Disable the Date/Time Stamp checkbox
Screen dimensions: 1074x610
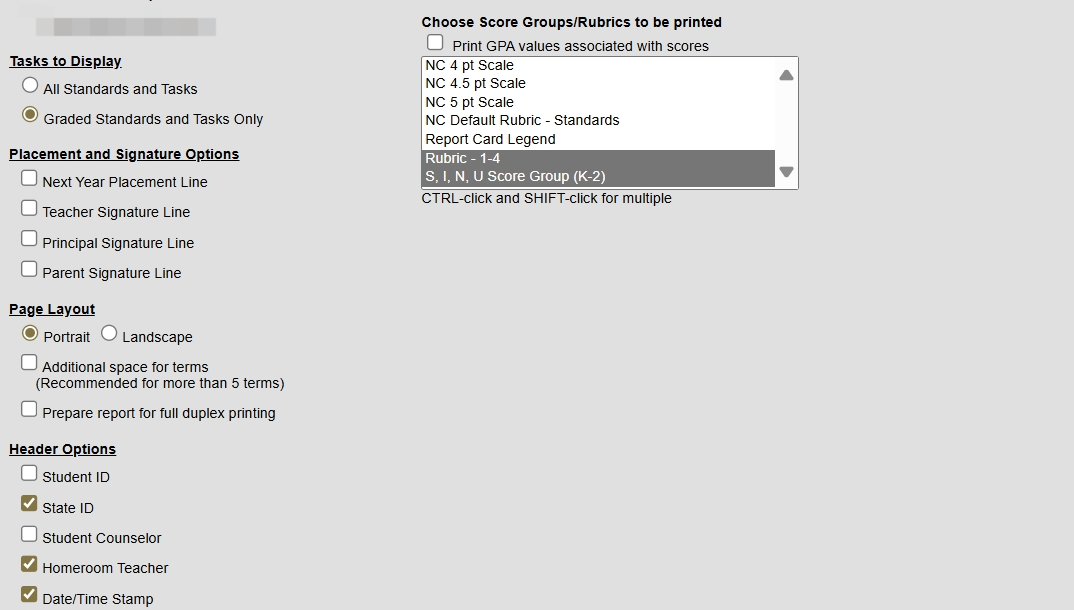(29, 594)
